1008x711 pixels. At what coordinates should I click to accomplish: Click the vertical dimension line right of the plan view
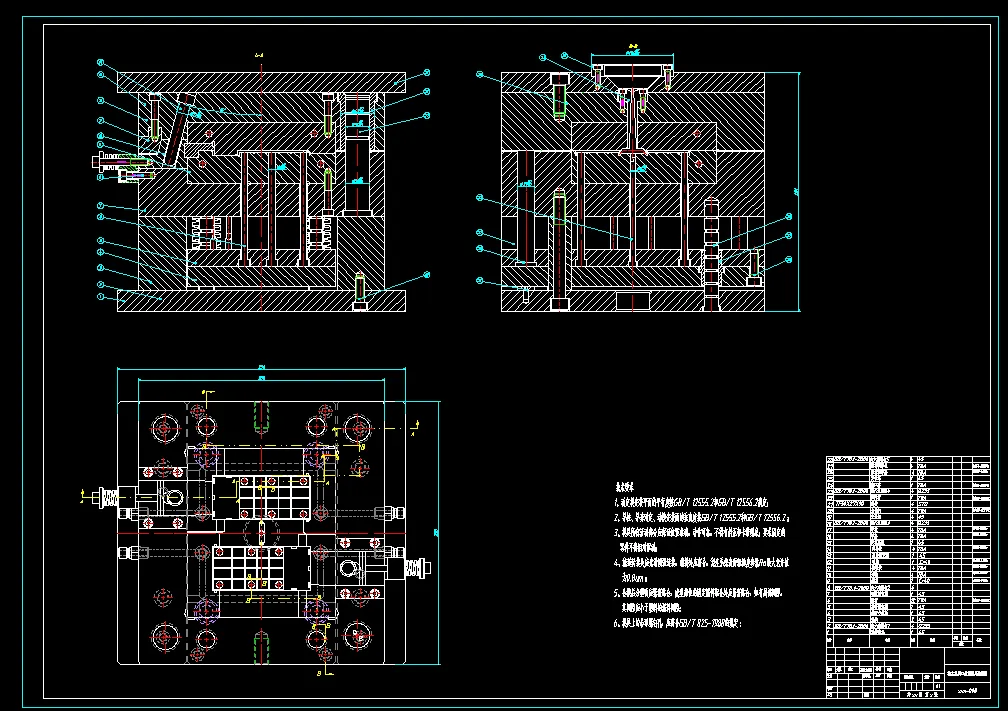(x=438, y=532)
